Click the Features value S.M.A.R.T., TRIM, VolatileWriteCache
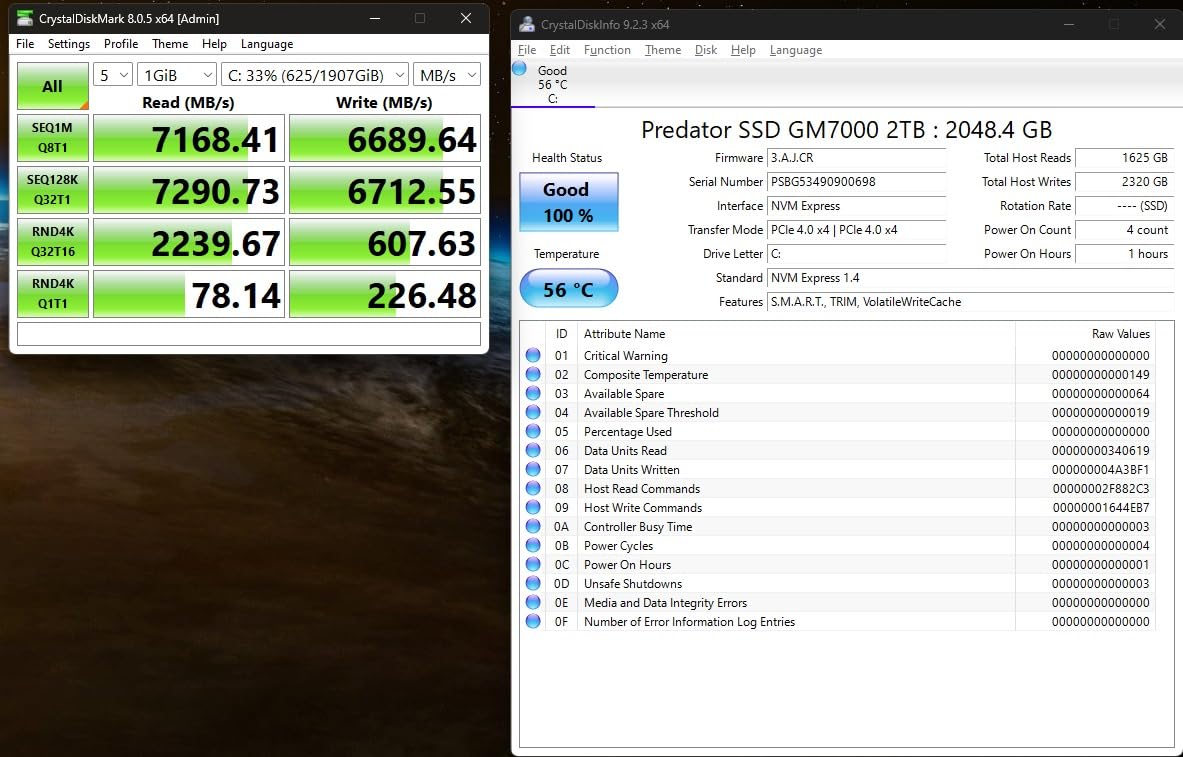Image resolution: width=1183 pixels, height=757 pixels. tap(970, 302)
